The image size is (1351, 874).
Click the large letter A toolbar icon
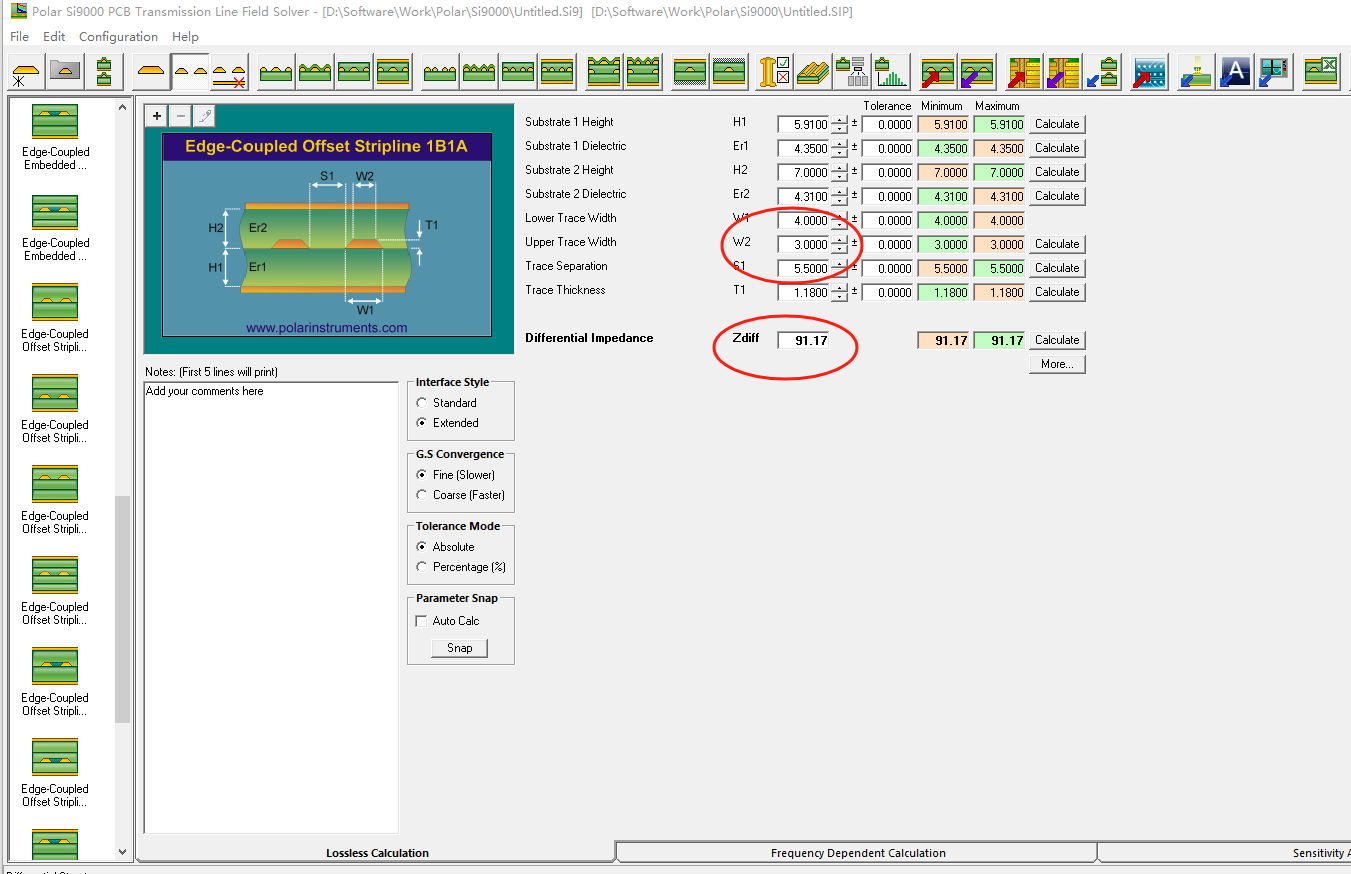(x=1236, y=72)
